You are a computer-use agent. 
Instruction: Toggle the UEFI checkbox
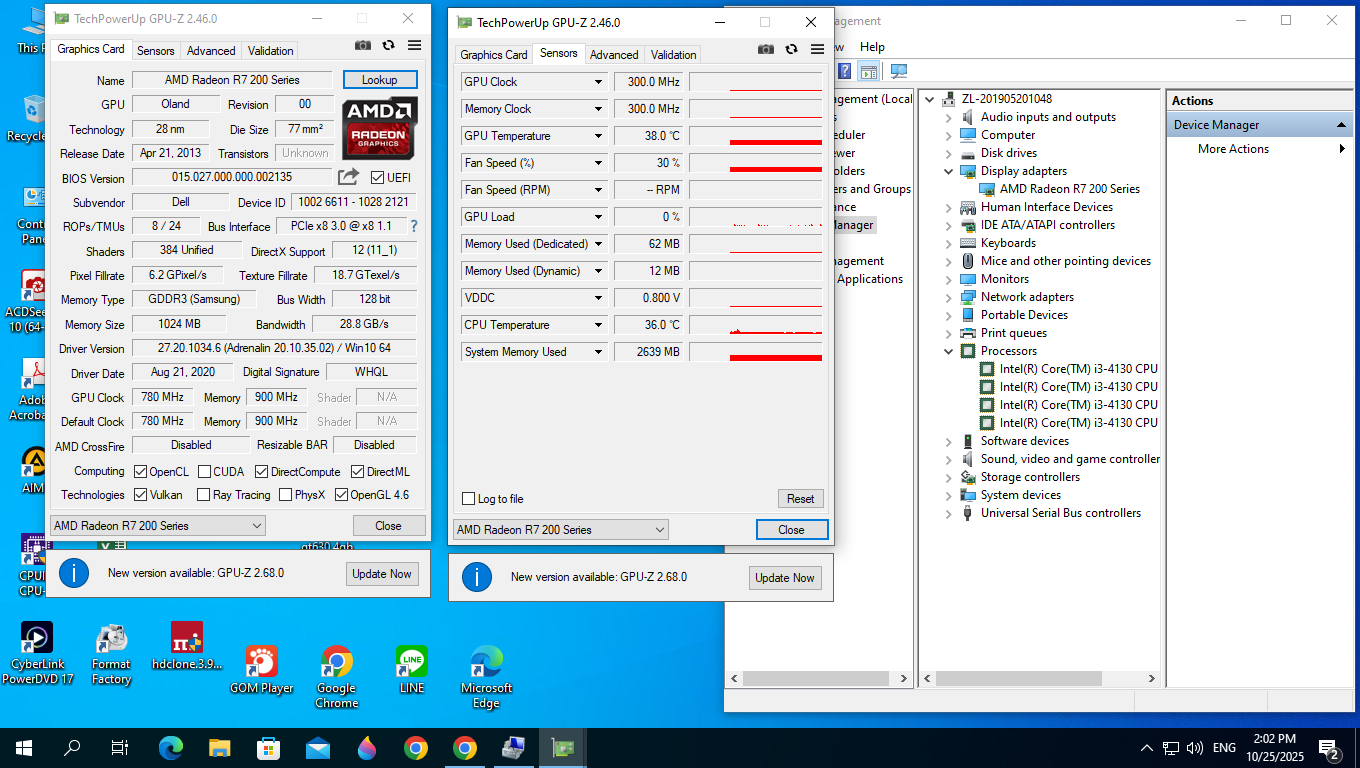coord(377,178)
